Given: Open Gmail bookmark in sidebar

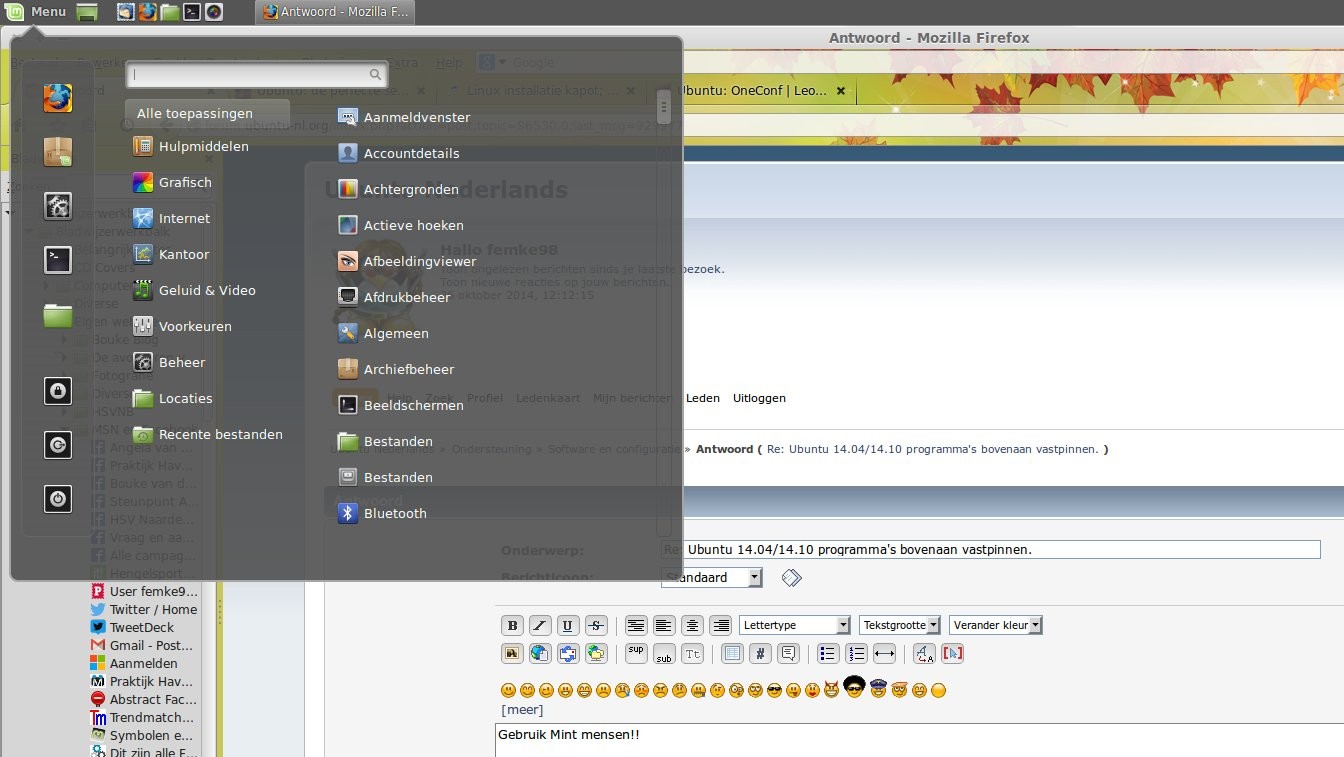Looking at the screenshot, I should 144,645.
